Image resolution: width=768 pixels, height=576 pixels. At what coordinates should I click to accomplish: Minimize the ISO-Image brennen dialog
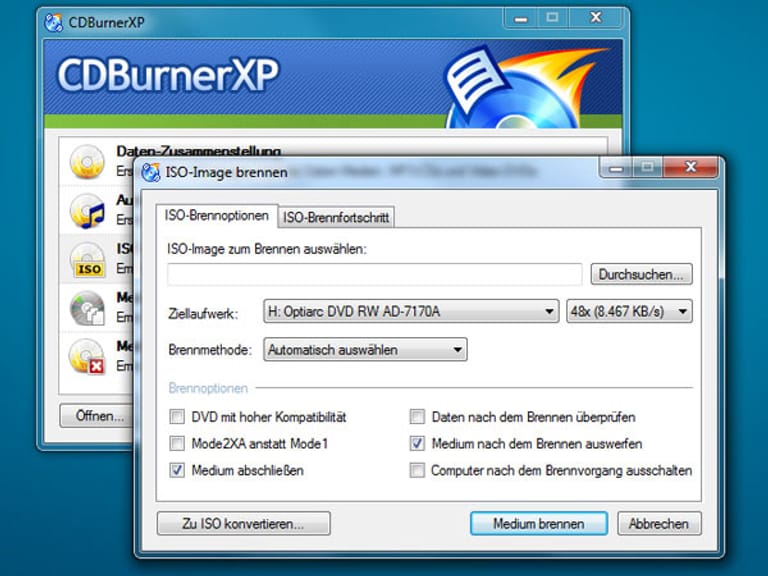coord(616,168)
